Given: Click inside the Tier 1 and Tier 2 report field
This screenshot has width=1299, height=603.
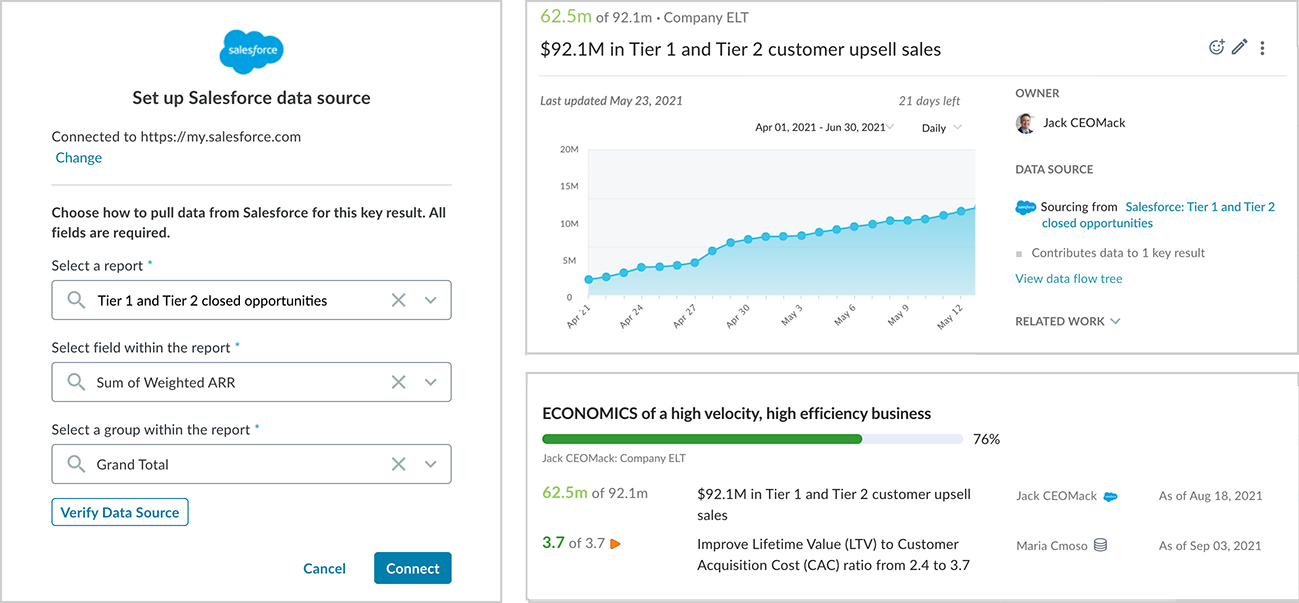Looking at the screenshot, I should click(x=251, y=300).
